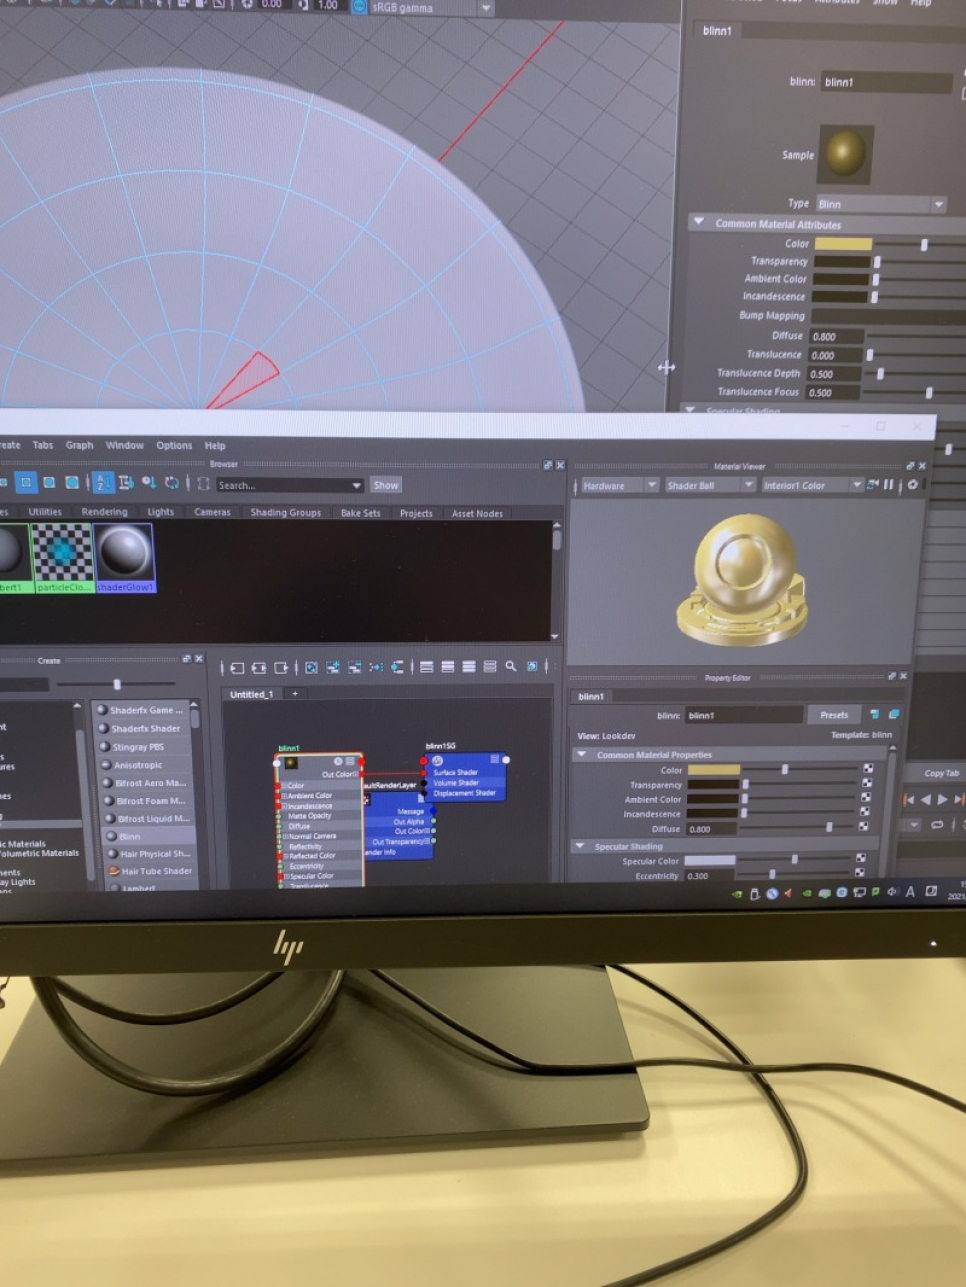Click the Input and output connections icon
The image size is (966, 1287).
coord(259,667)
